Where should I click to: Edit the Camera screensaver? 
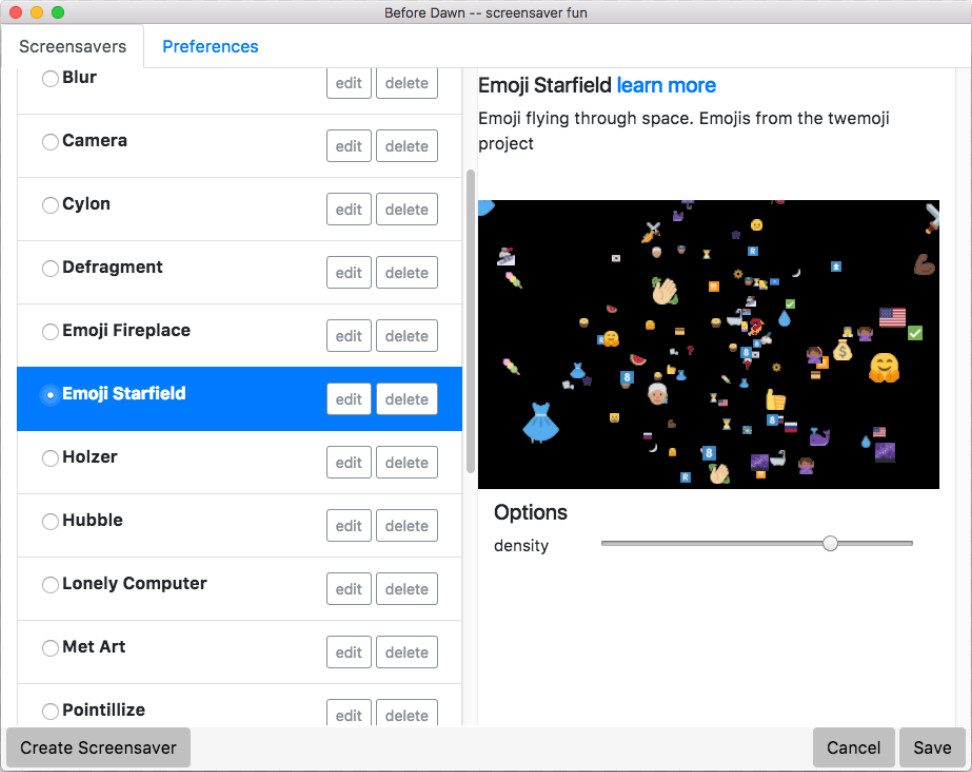pyautogui.click(x=349, y=146)
